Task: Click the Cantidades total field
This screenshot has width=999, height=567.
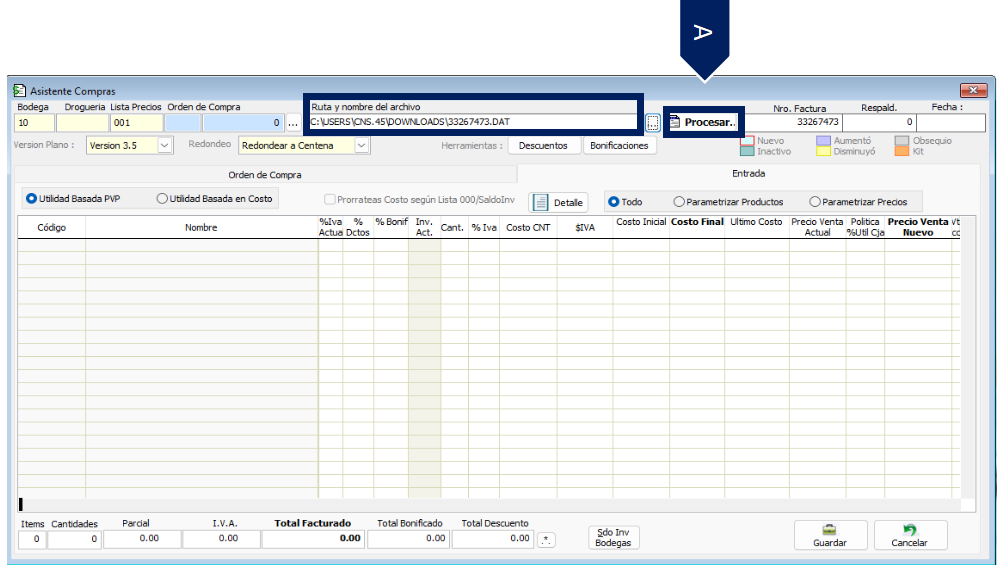Action: pos(74,540)
